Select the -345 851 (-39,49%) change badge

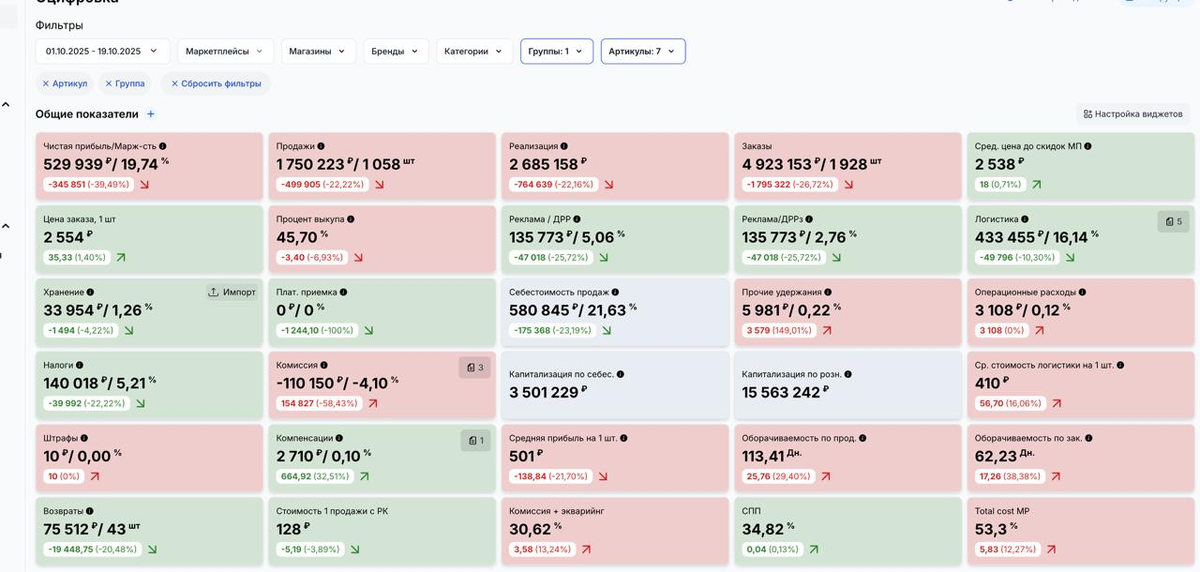[87, 185]
